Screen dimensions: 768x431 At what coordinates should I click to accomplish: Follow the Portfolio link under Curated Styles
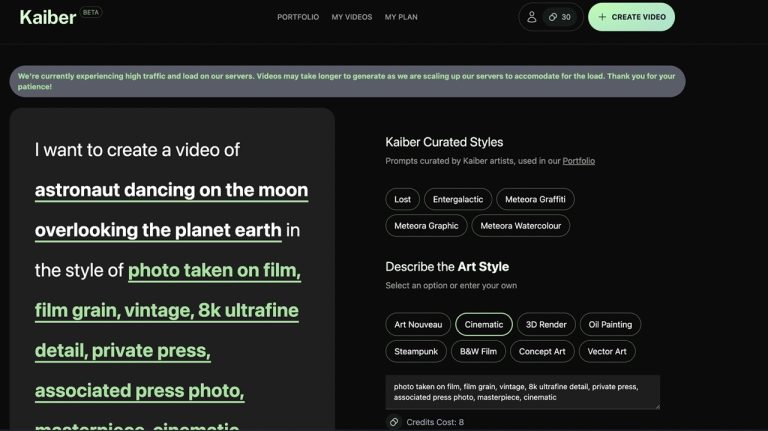point(578,161)
